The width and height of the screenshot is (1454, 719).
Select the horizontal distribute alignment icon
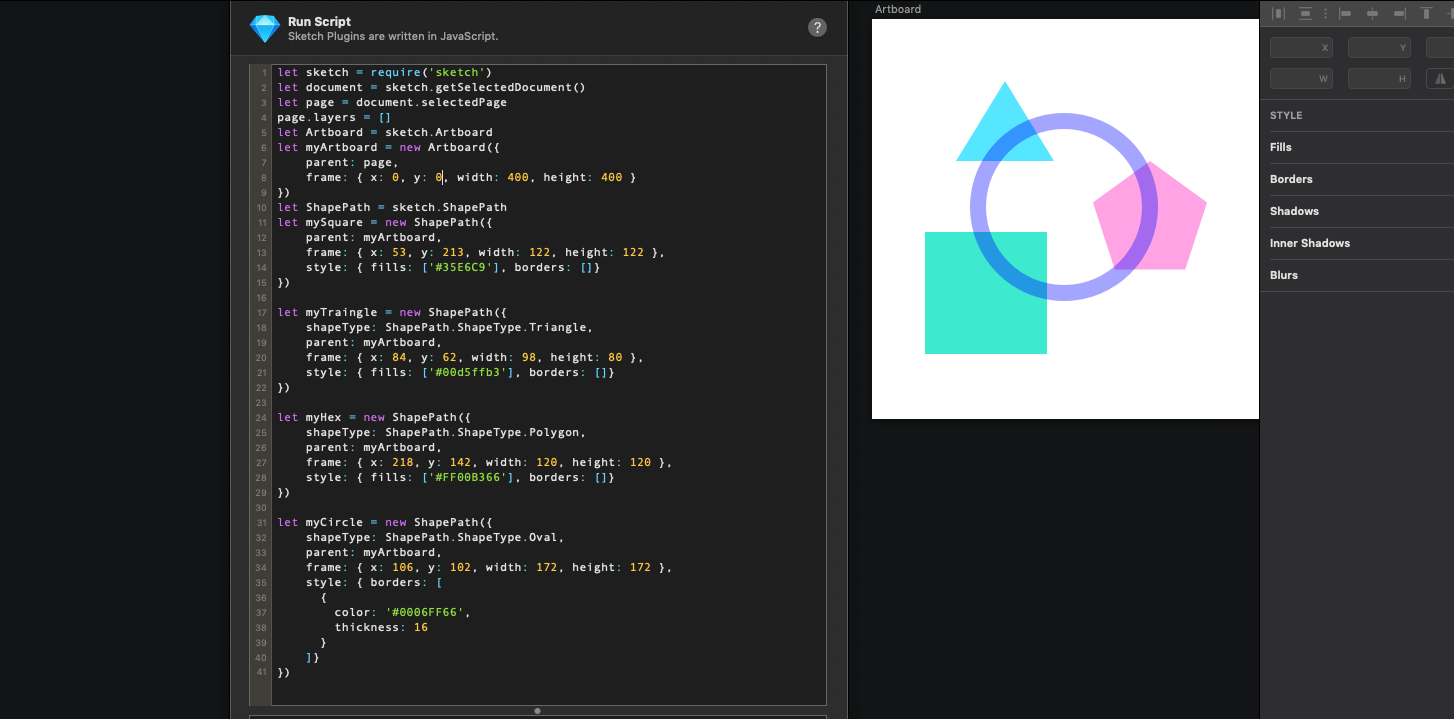[1278, 13]
